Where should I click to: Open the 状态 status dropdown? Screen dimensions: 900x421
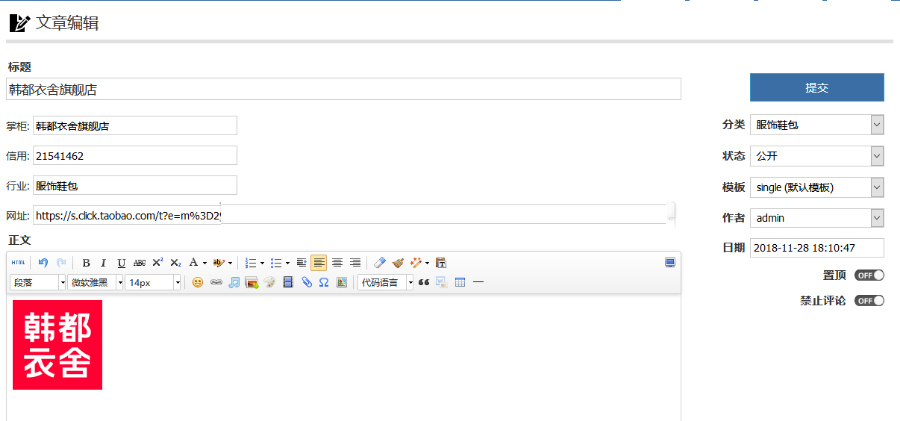tap(817, 156)
